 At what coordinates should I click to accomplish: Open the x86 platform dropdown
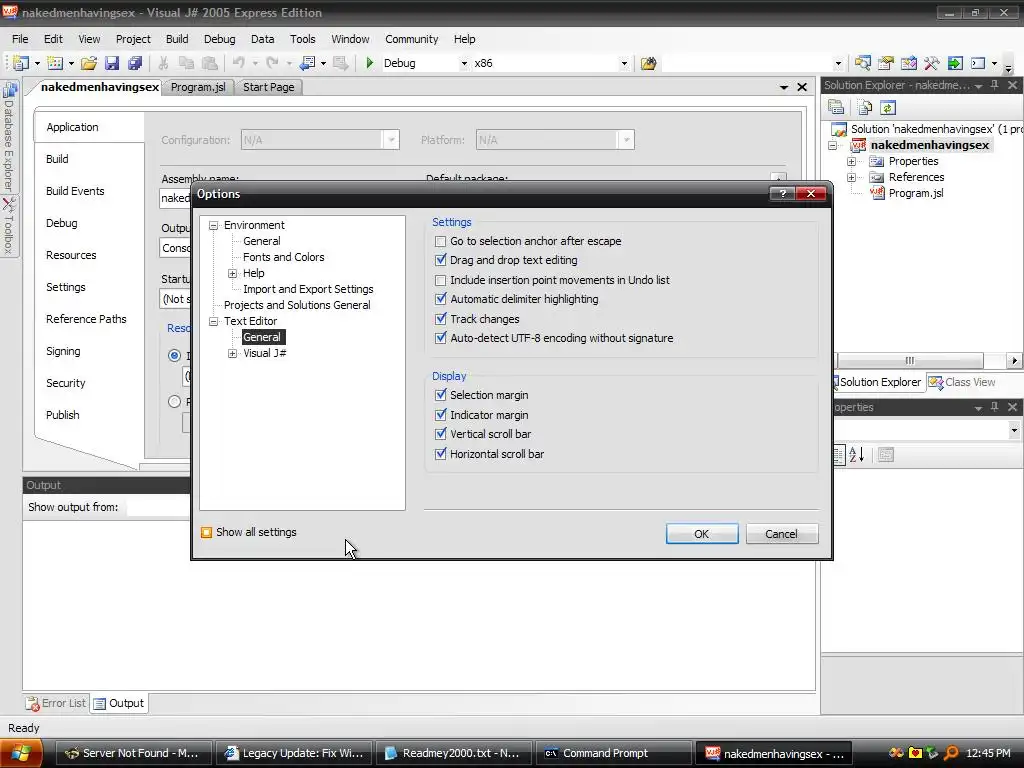[x=624, y=63]
